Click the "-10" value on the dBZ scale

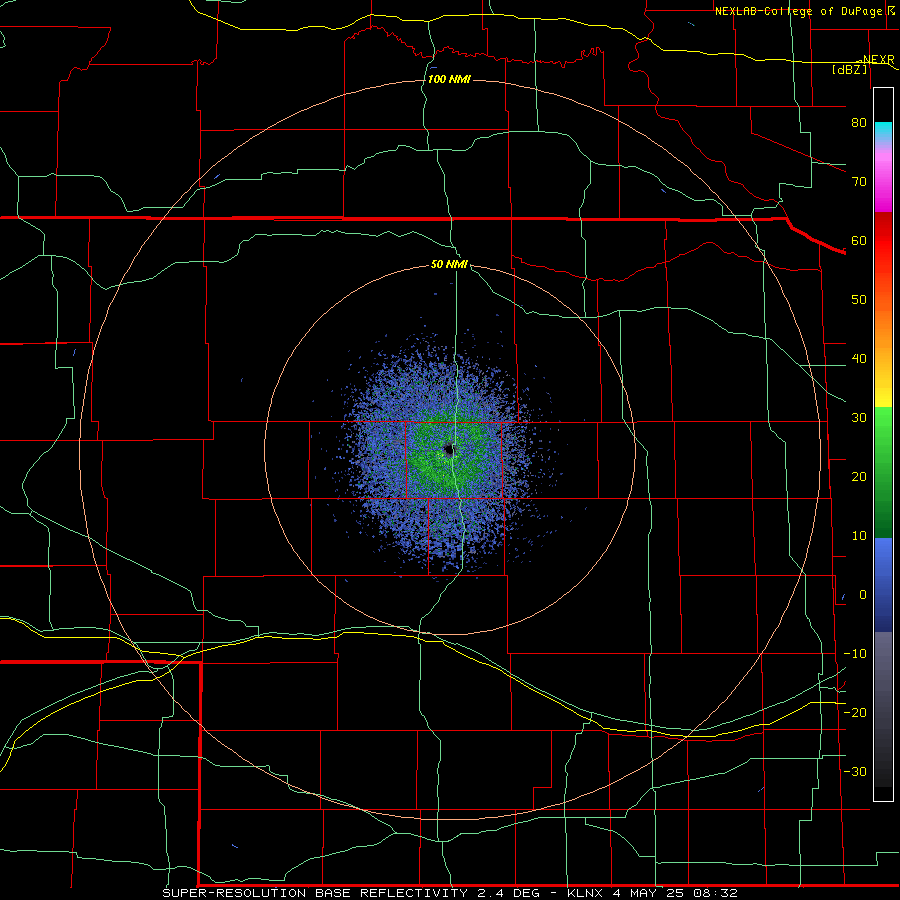point(855,654)
